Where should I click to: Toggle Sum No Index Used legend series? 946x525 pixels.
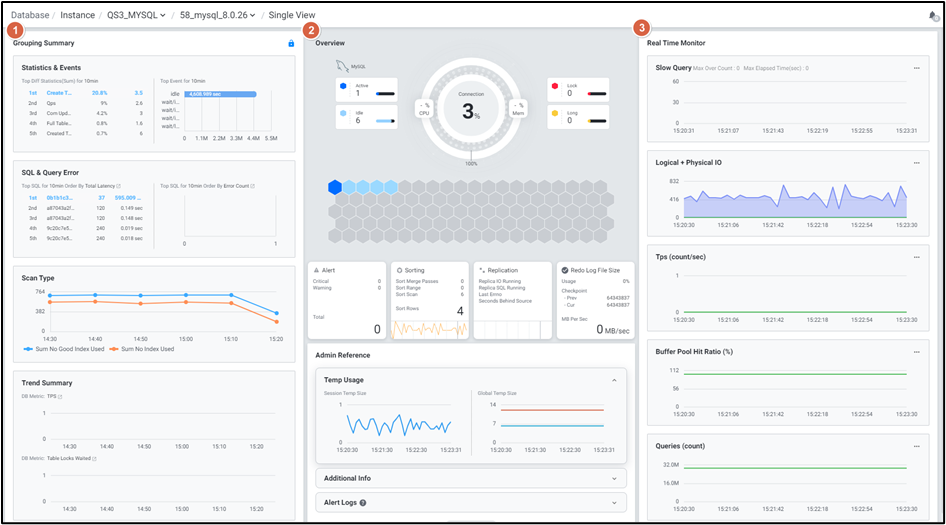pyautogui.click(x=142, y=349)
